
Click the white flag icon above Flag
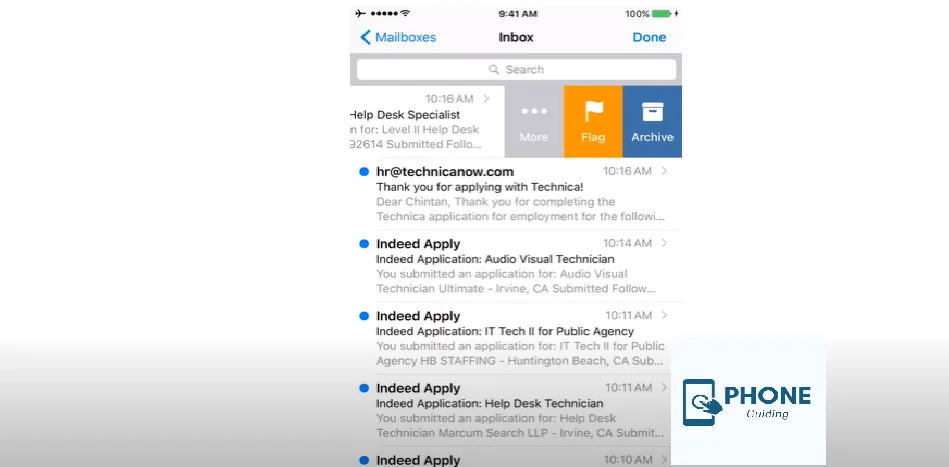(594, 111)
